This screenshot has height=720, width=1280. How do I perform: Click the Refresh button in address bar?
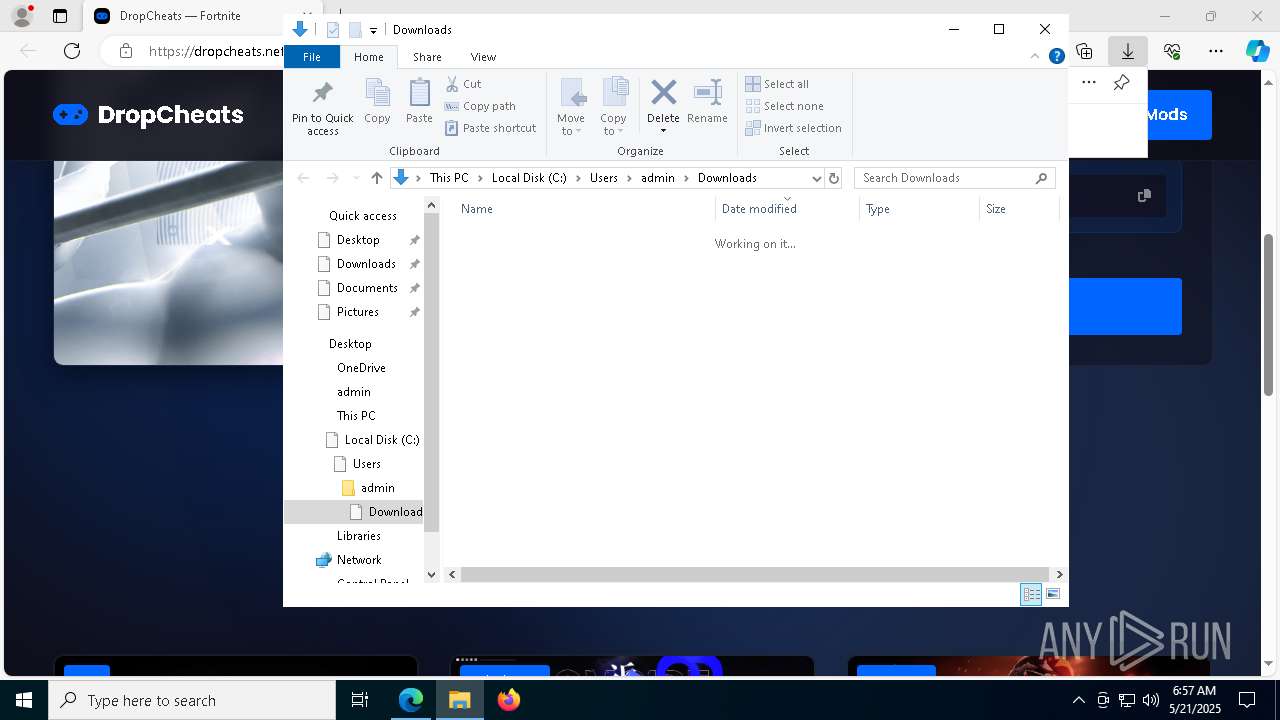(834, 178)
